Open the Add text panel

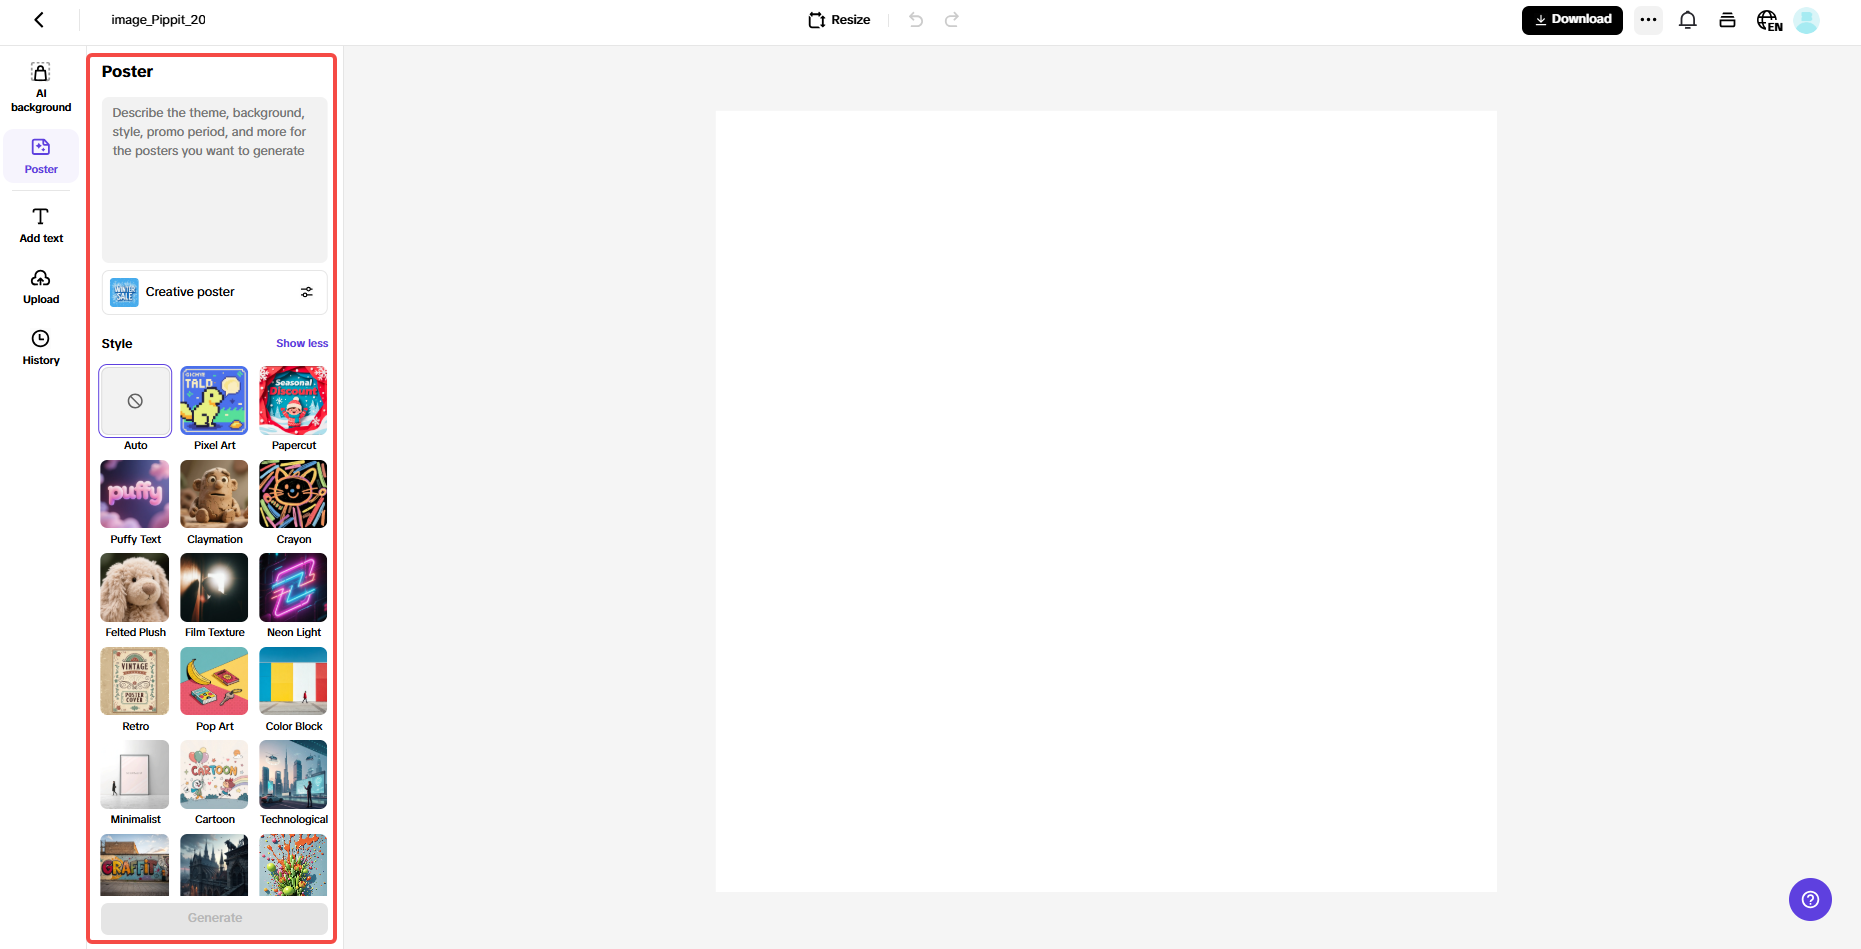click(x=40, y=224)
